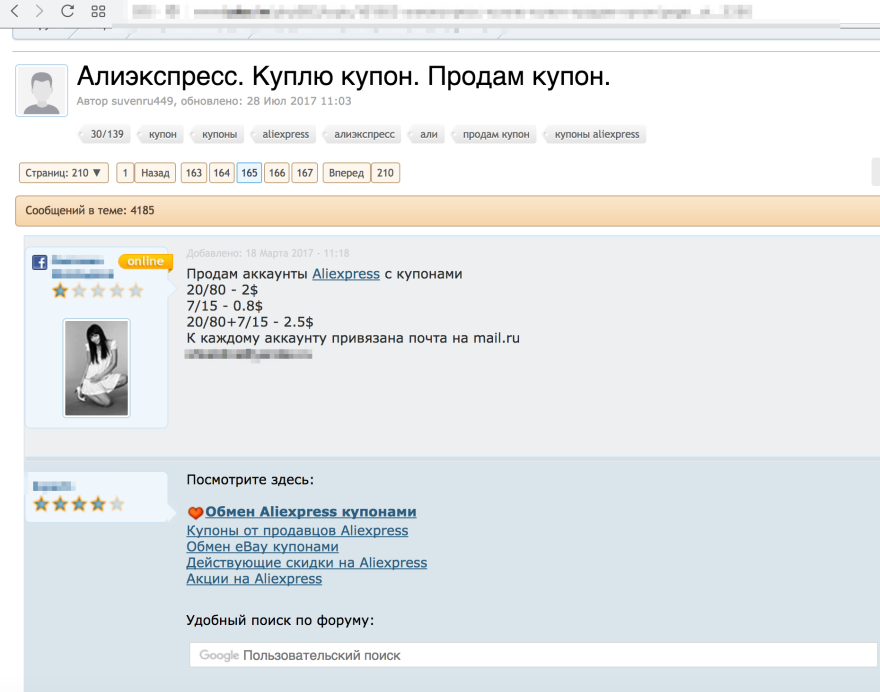Image resolution: width=880 pixels, height=692 pixels.
Task: Click the Назад pagination button
Action: [155, 173]
